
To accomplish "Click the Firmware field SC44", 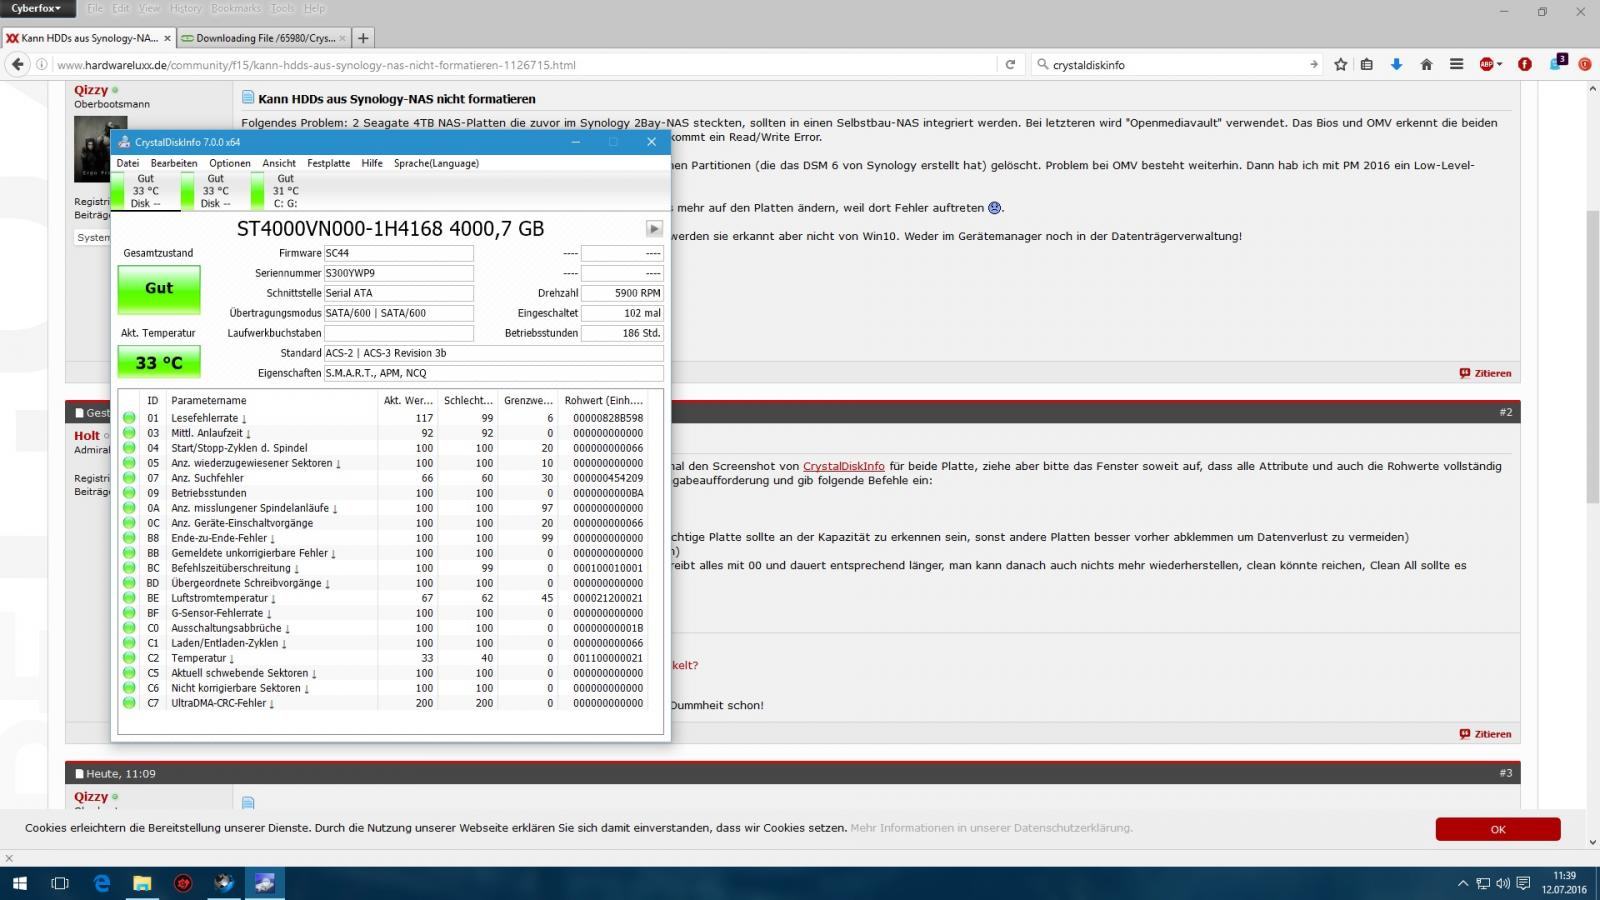I will coord(398,253).
